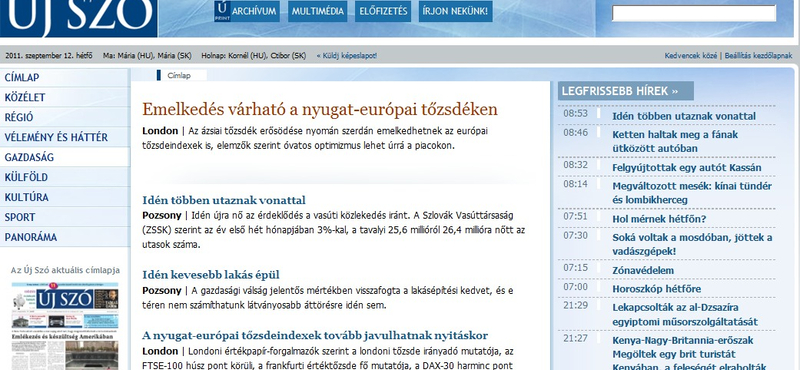
Task: Open headline Emelkedés várható a nyugat-európai tőzsdéken
Action: click(319, 109)
